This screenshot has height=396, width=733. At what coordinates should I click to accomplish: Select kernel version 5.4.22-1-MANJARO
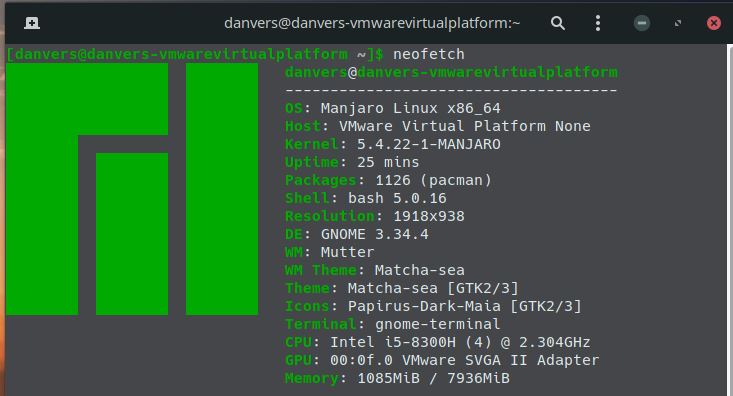[429, 144]
